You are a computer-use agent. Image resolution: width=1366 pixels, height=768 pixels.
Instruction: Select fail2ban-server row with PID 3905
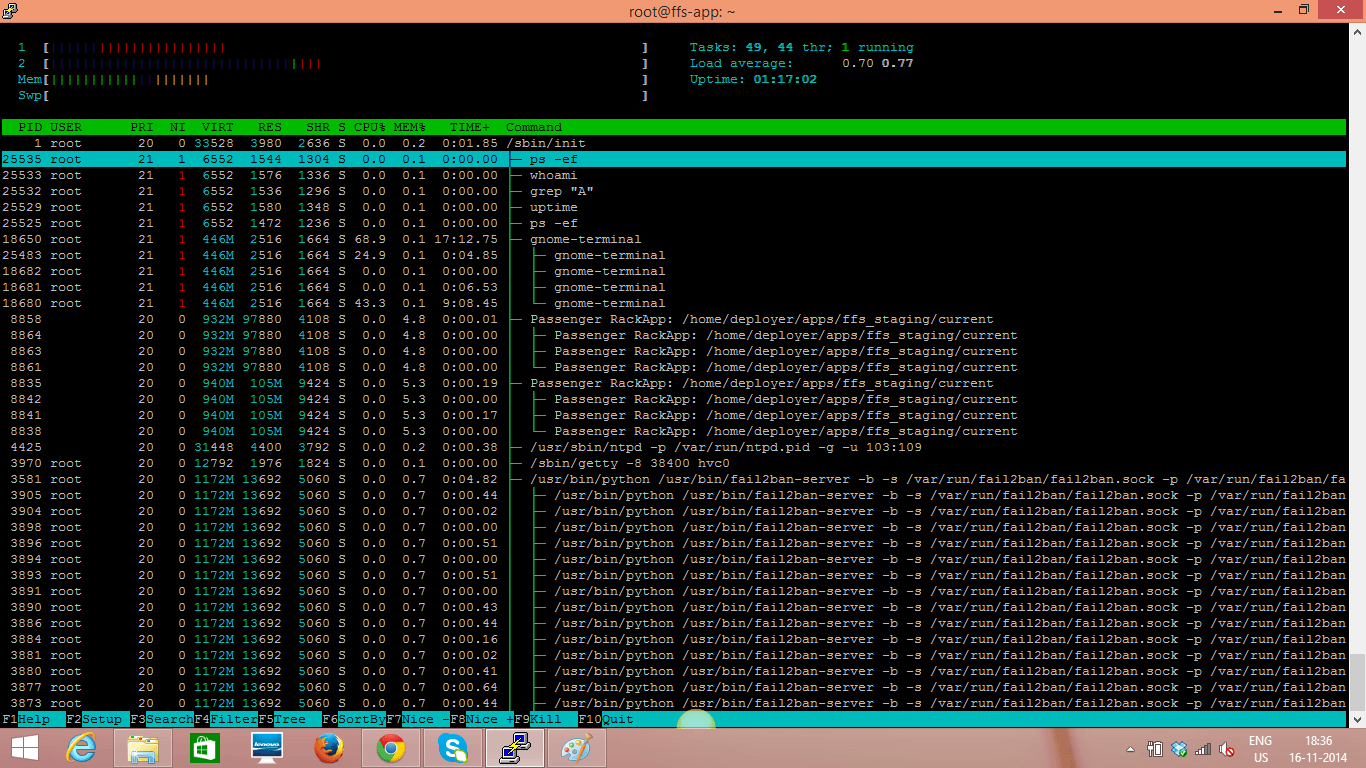click(x=674, y=495)
